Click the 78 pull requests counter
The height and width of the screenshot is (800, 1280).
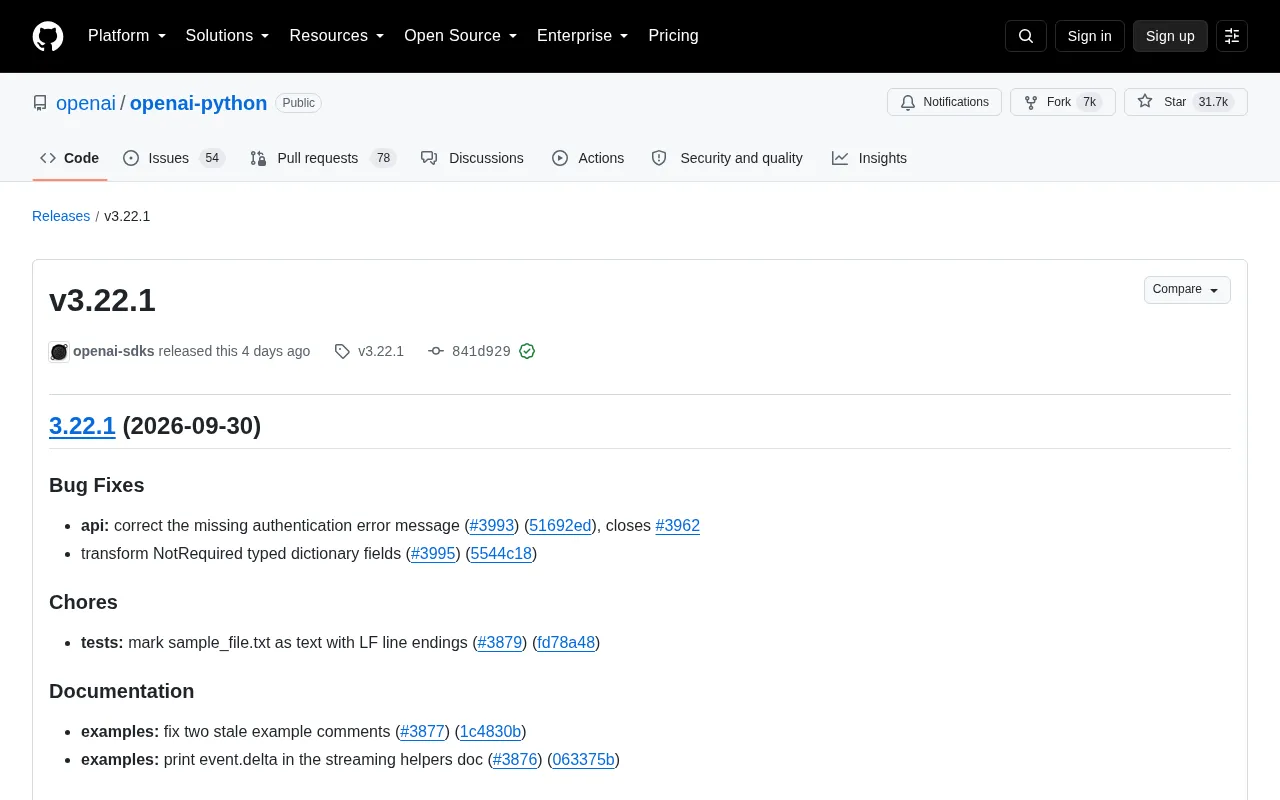coord(383,158)
